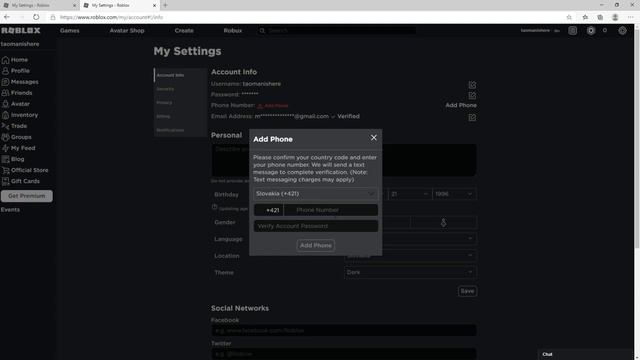Go back in the browser
The height and width of the screenshot is (360, 640).
coord(7,17)
